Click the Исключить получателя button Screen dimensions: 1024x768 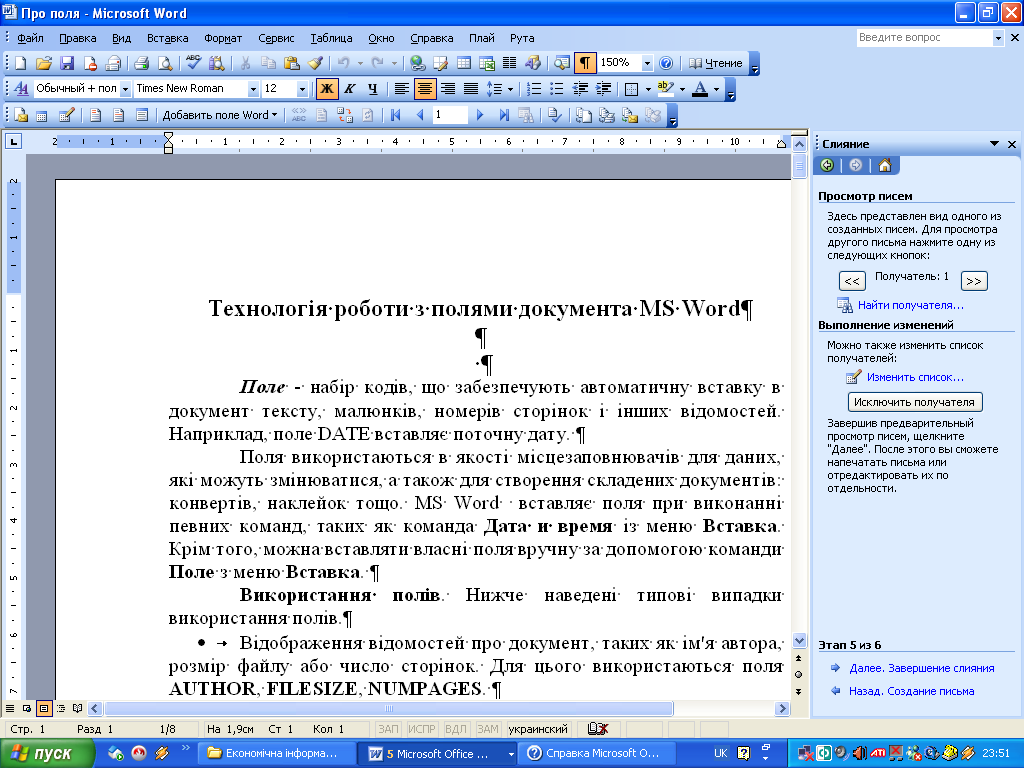point(914,402)
